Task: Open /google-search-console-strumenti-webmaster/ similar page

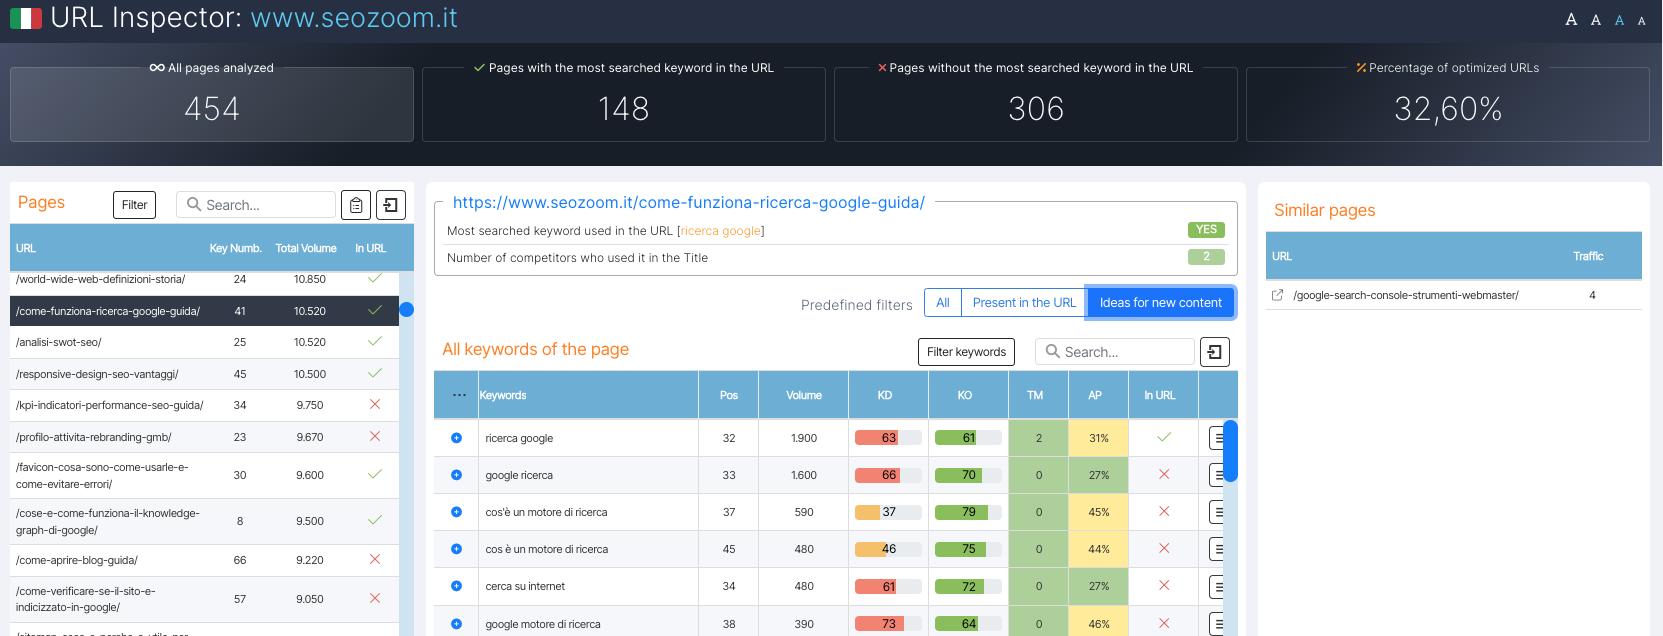Action: [1406, 295]
